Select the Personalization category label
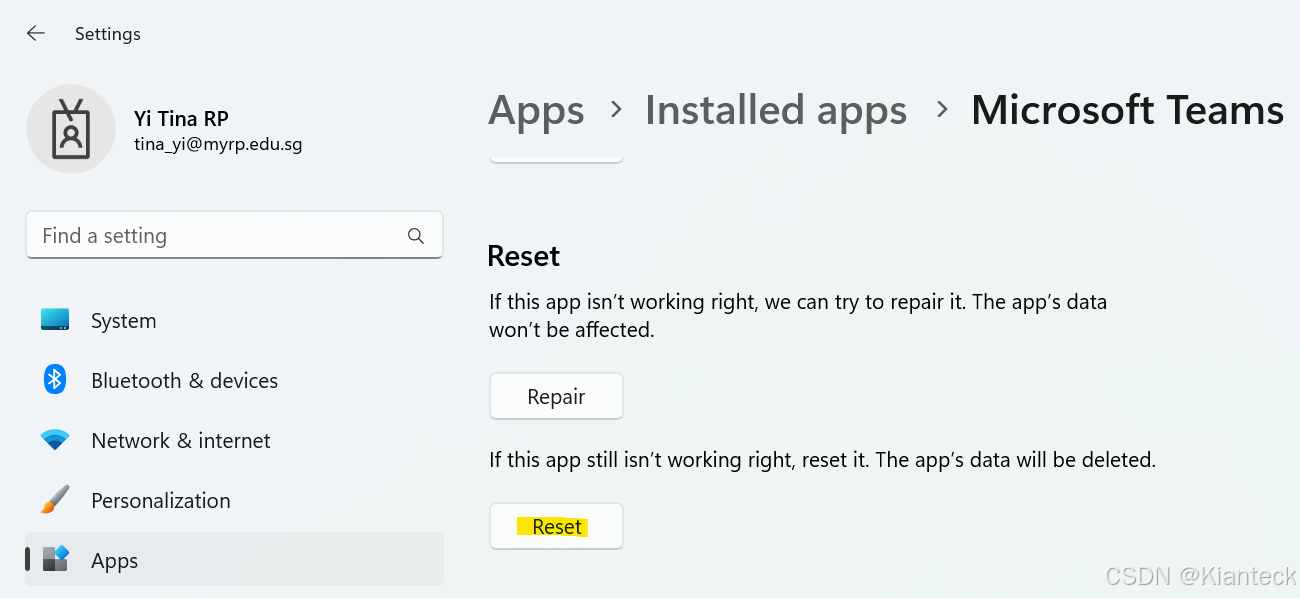This screenshot has width=1300, height=598. pyautogui.click(x=161, y=501)
